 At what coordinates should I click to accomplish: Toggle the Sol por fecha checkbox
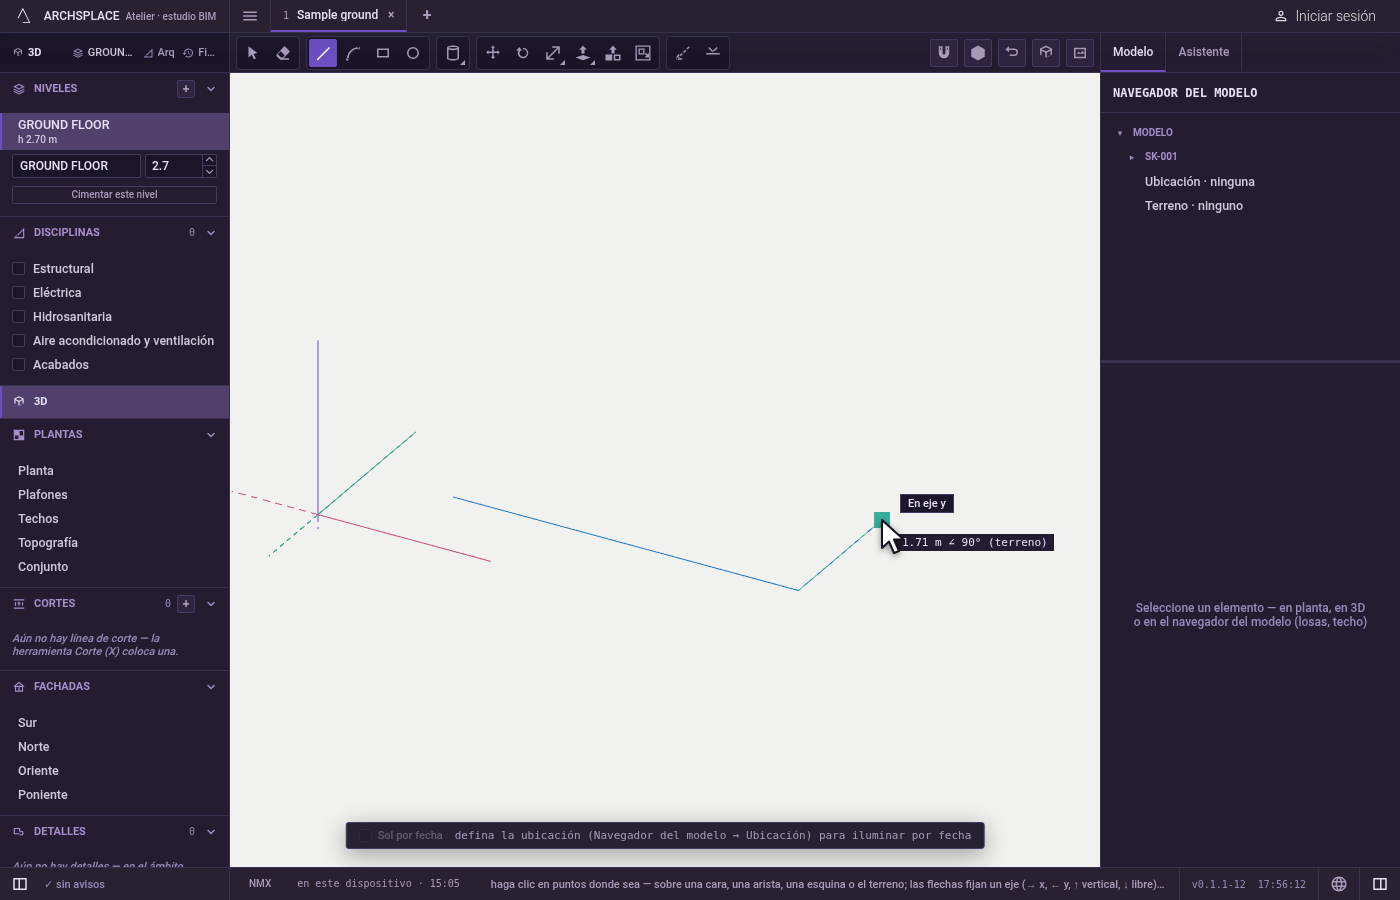coord(365,835)
